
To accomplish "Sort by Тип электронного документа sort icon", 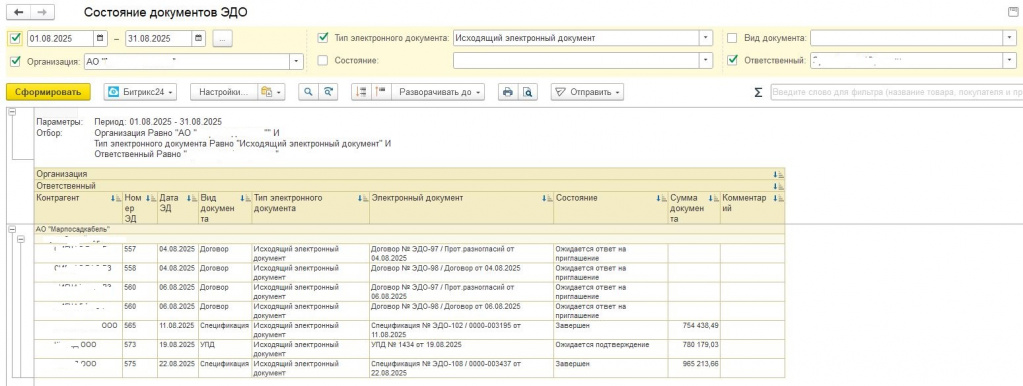I will click(x=363, y=198).
